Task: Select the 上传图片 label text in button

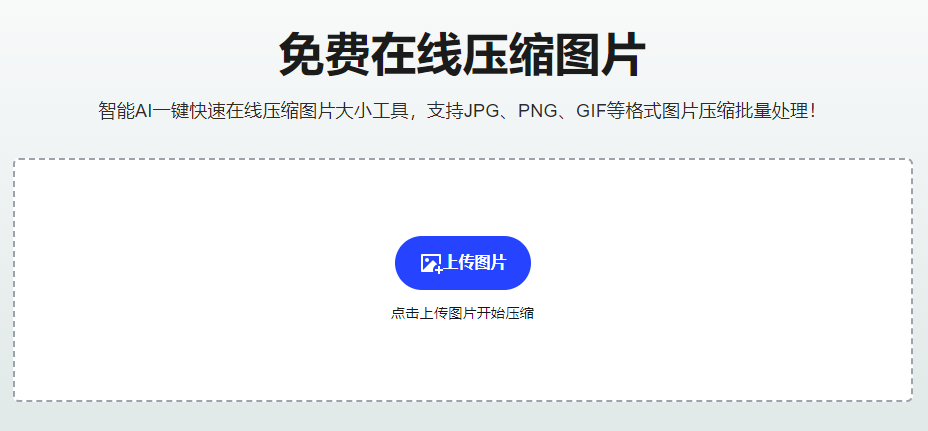Action: pyautogui.click(x=475, y=262)
